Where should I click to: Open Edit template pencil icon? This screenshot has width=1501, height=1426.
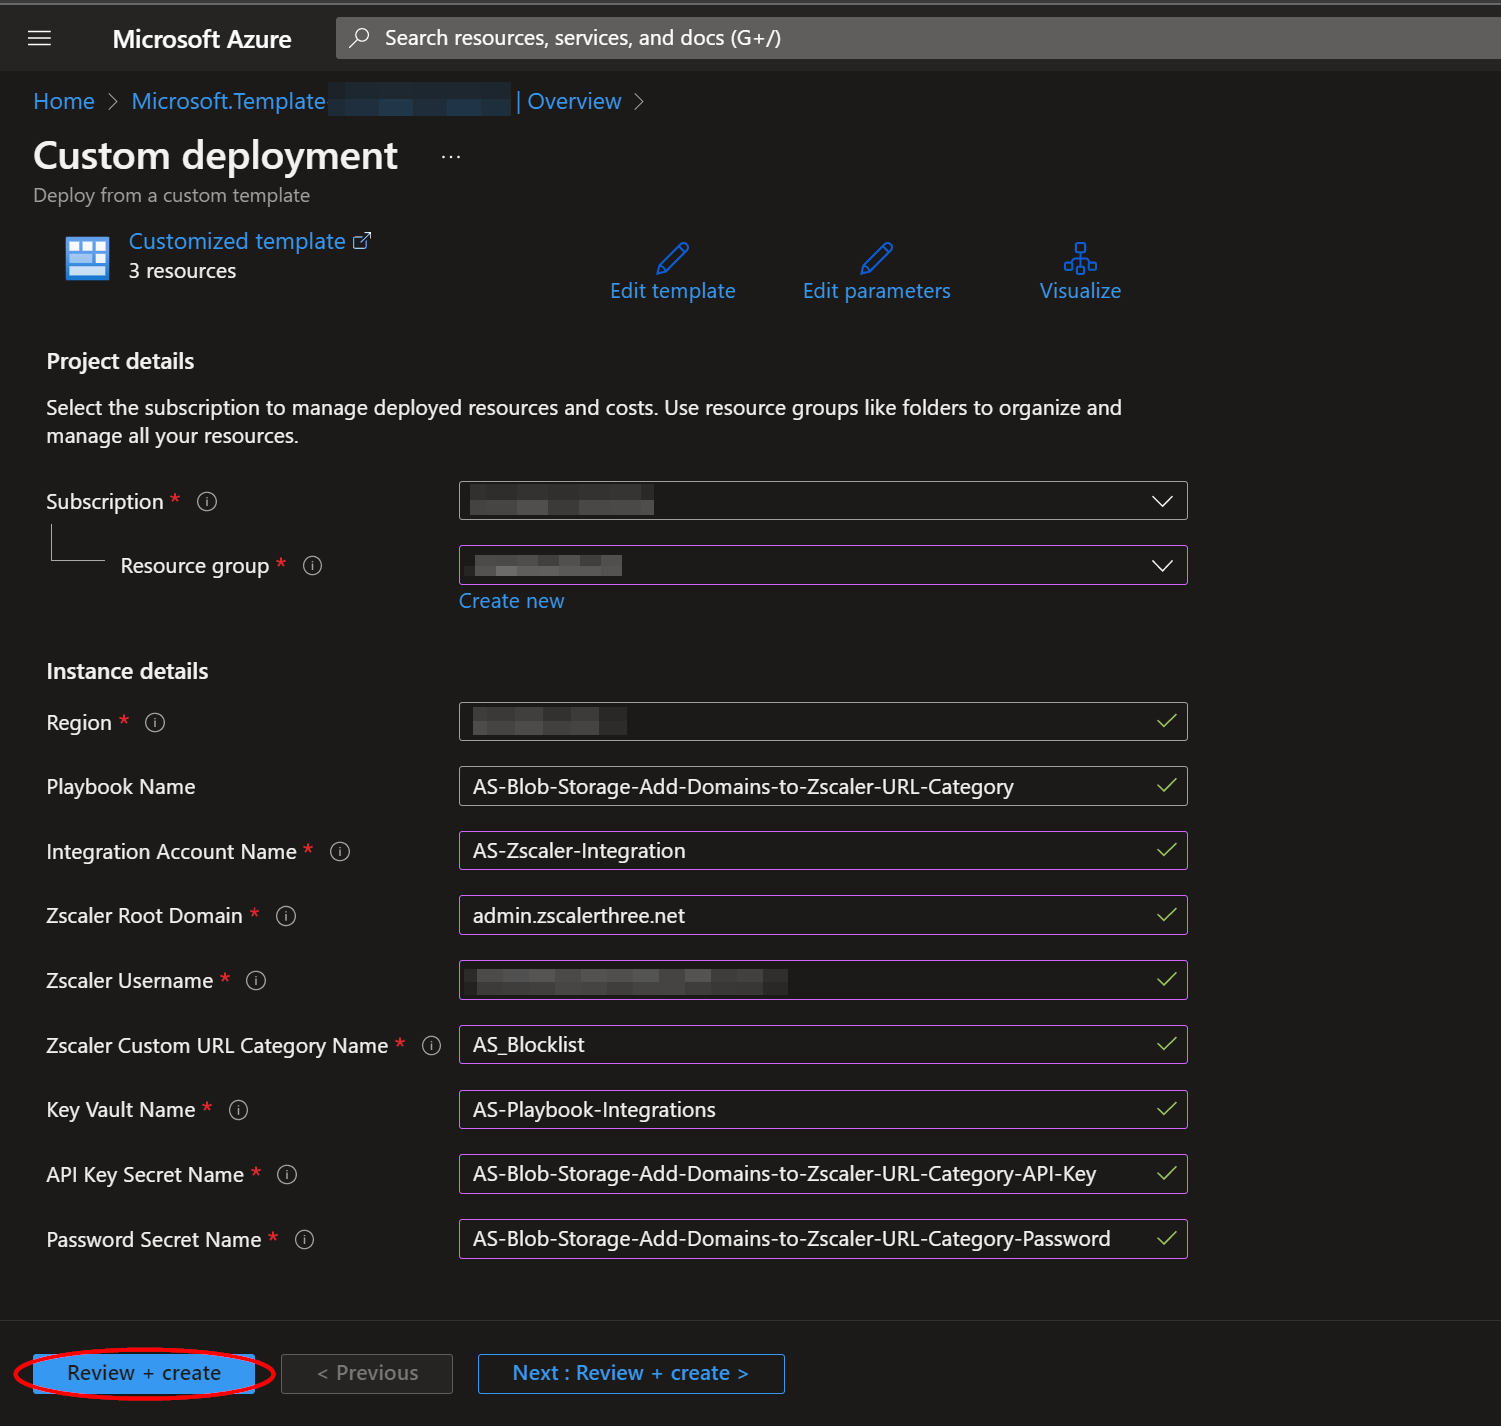coord(672,258)
